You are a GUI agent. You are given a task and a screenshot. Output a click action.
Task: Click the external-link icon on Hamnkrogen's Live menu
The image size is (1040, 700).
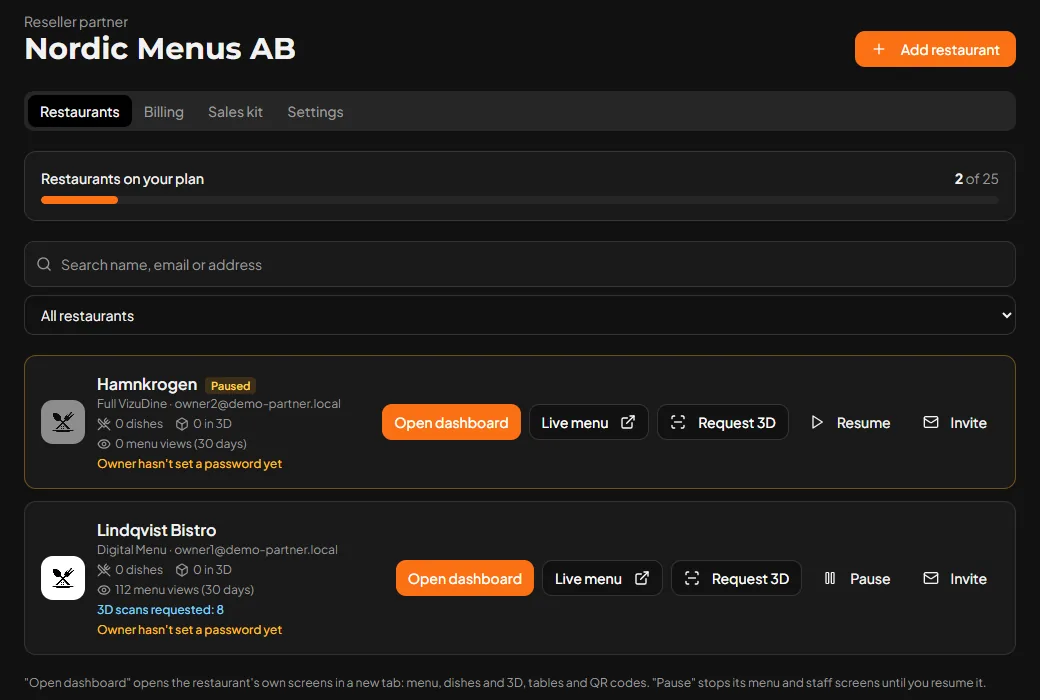click(x=628, y=422)
